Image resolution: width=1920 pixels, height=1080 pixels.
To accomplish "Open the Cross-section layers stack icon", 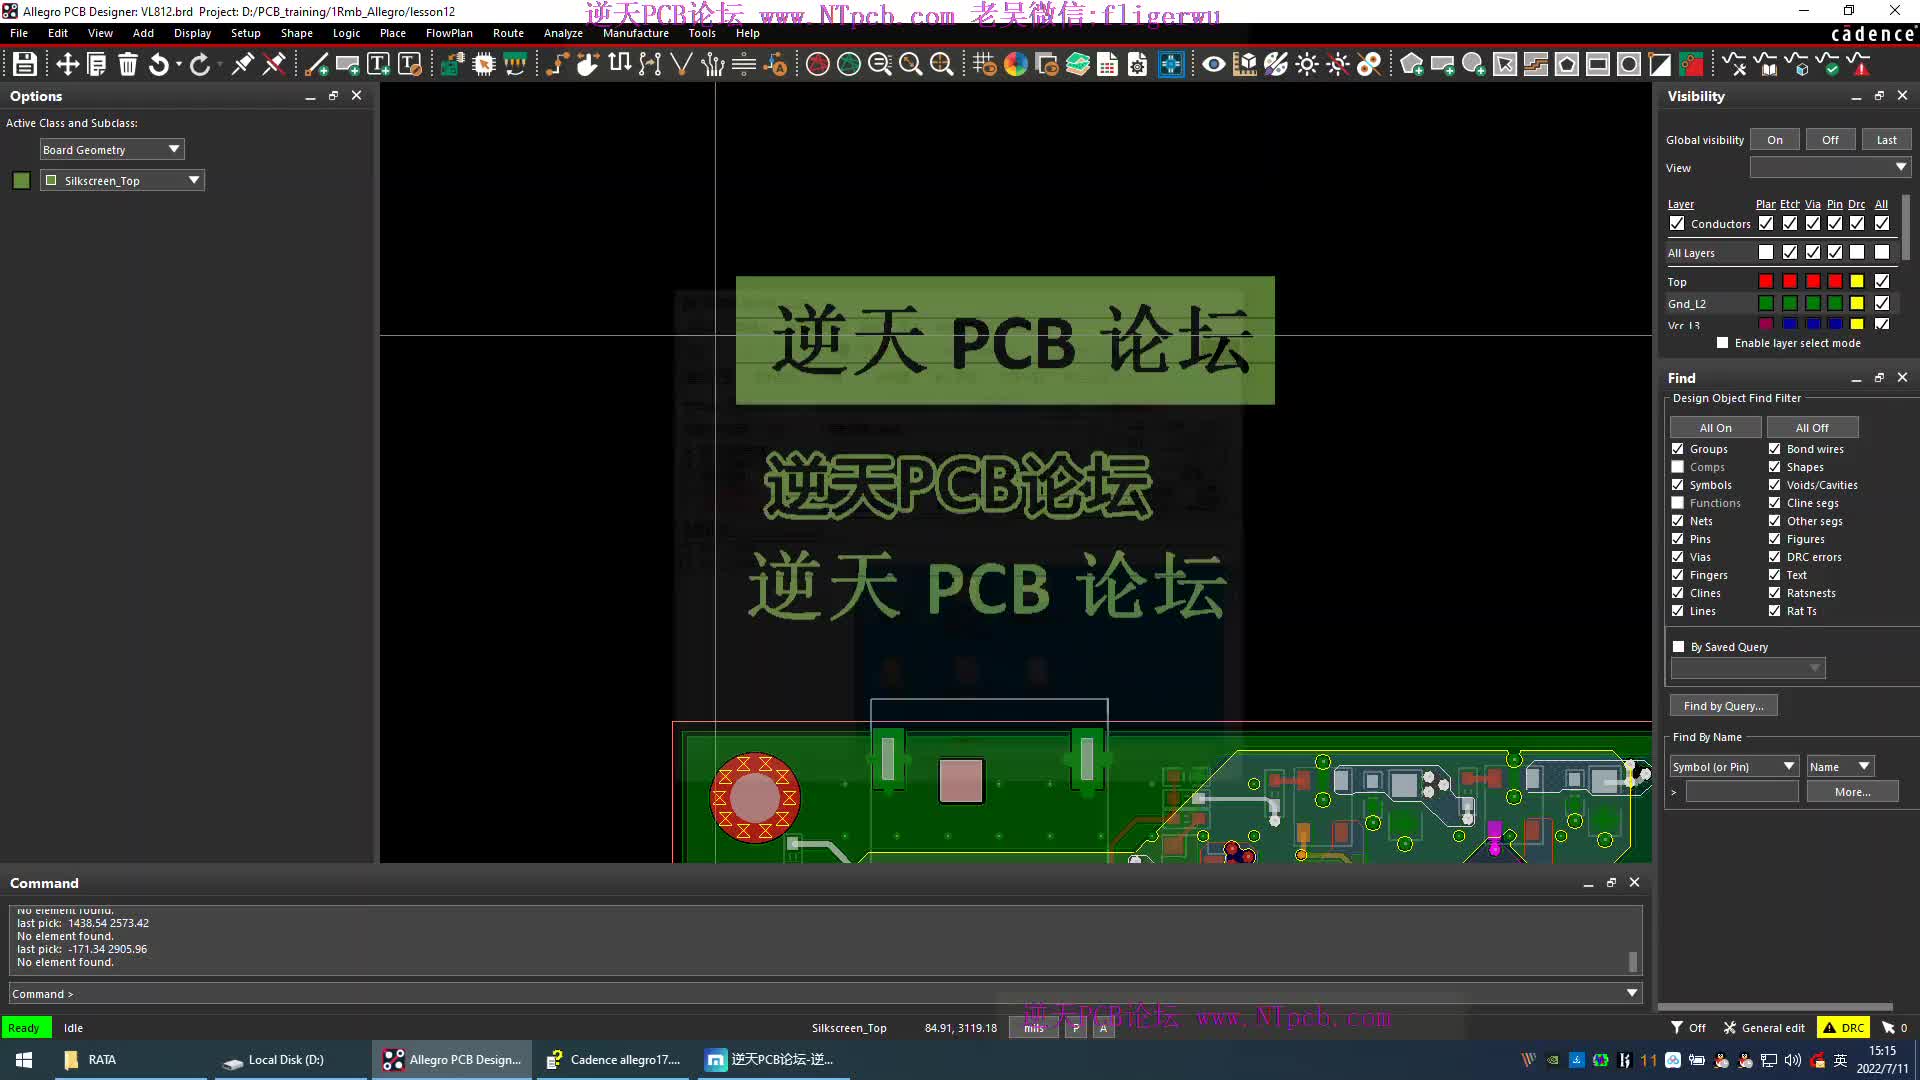I will point(1078,65).
